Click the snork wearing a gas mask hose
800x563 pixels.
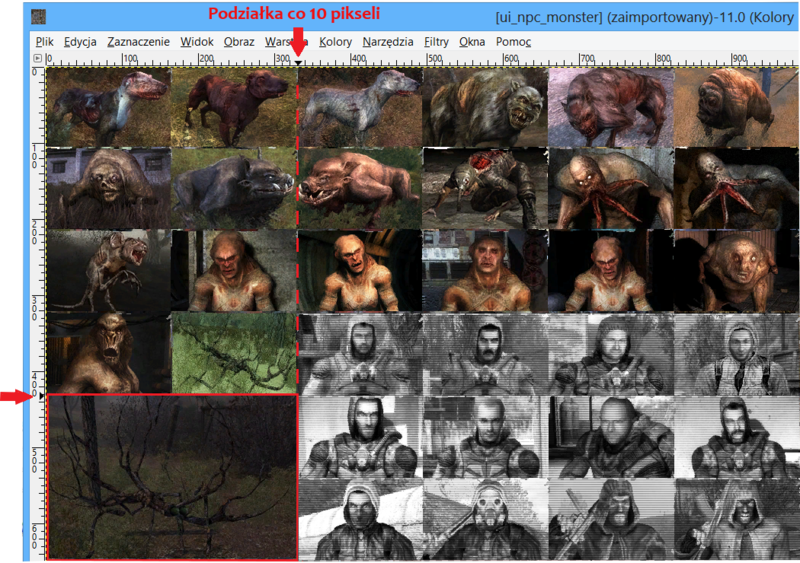click(485, 188)
